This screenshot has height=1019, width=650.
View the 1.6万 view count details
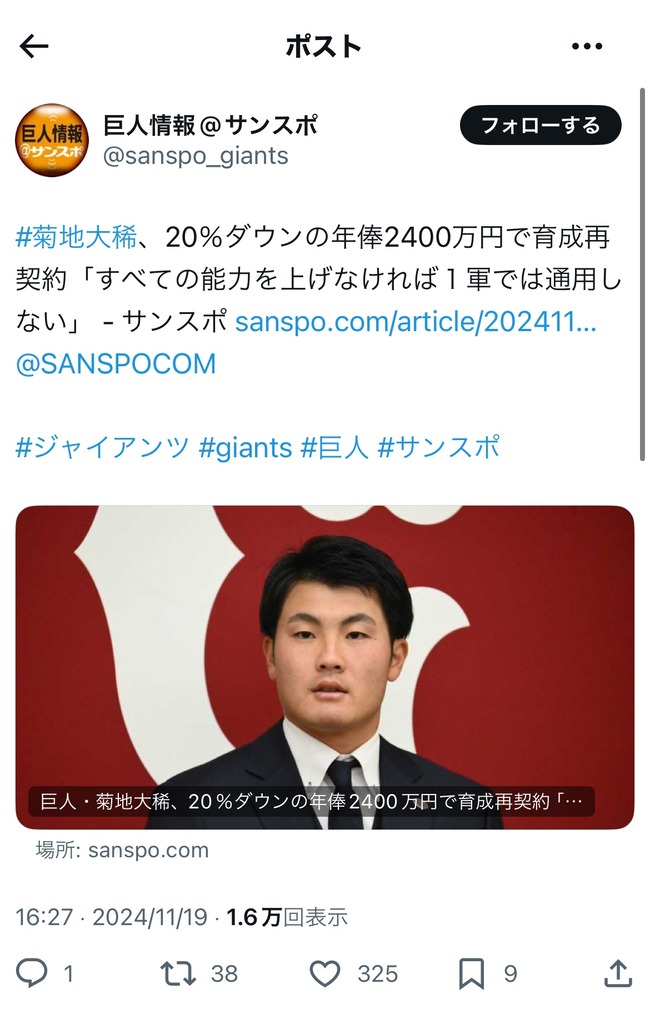287,917
